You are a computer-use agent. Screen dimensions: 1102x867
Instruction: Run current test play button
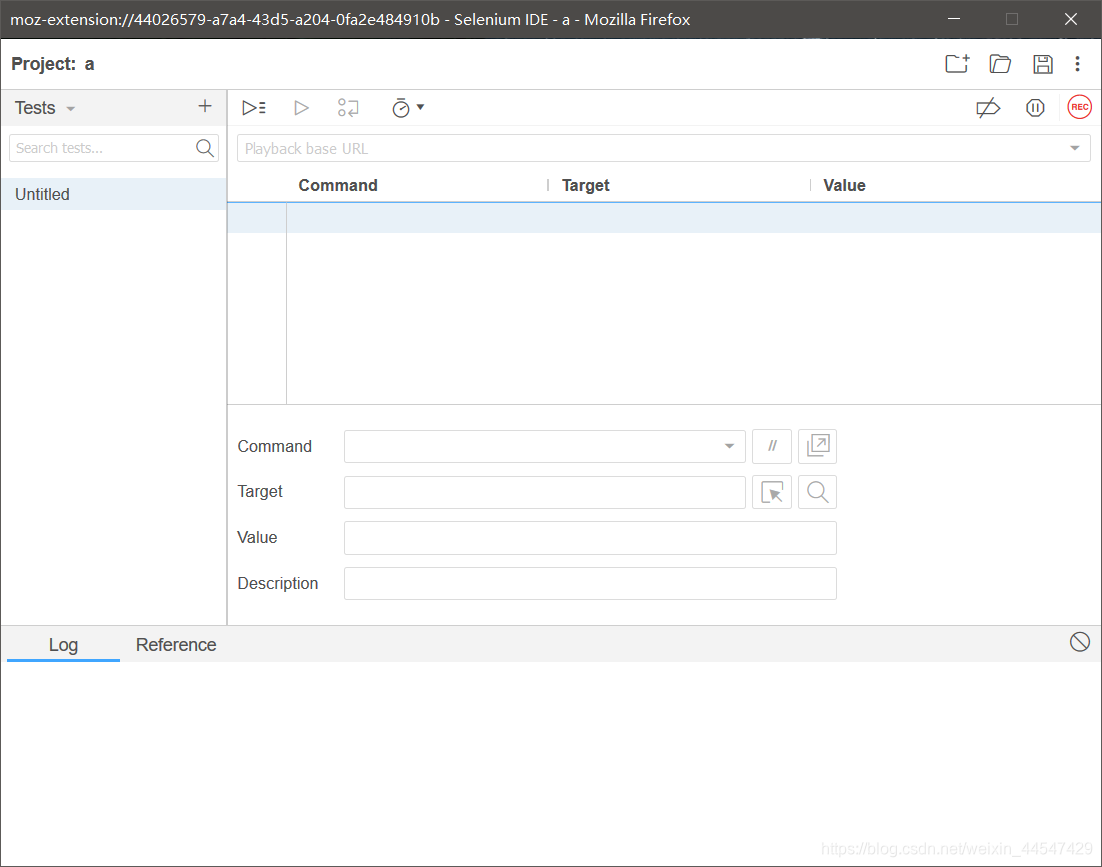click(302, 107)
